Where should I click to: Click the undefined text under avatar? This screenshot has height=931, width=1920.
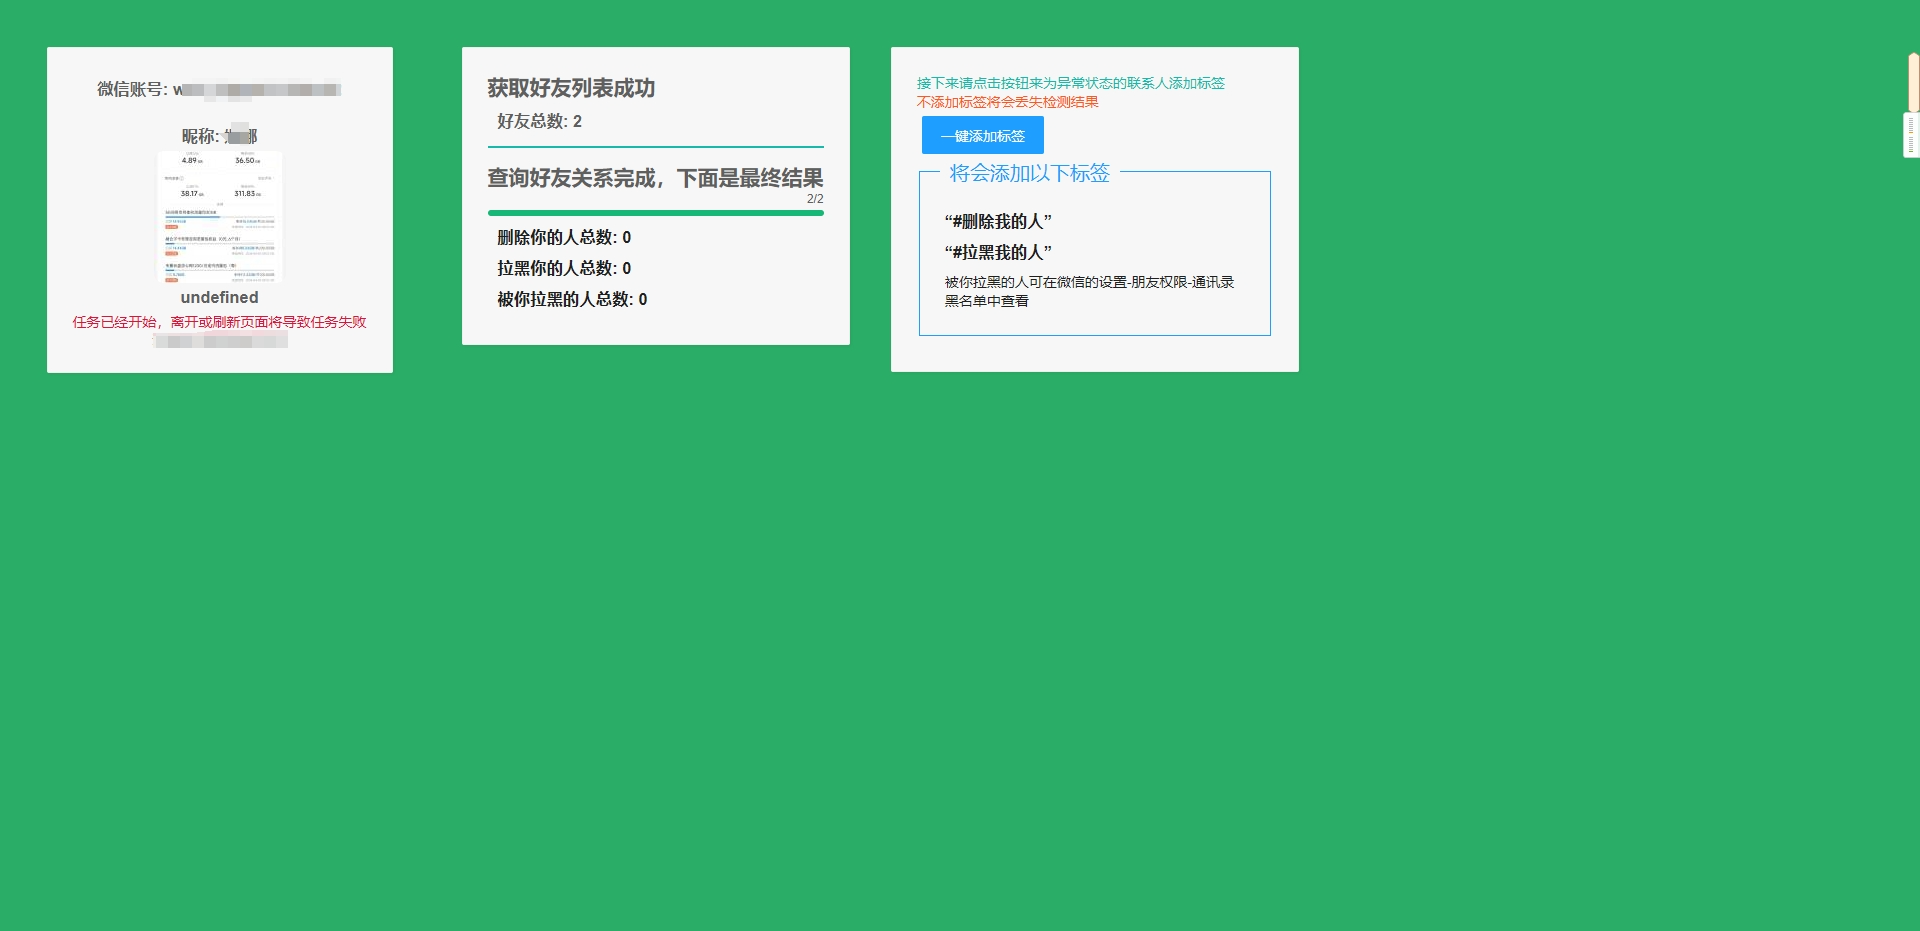point(220,298)
